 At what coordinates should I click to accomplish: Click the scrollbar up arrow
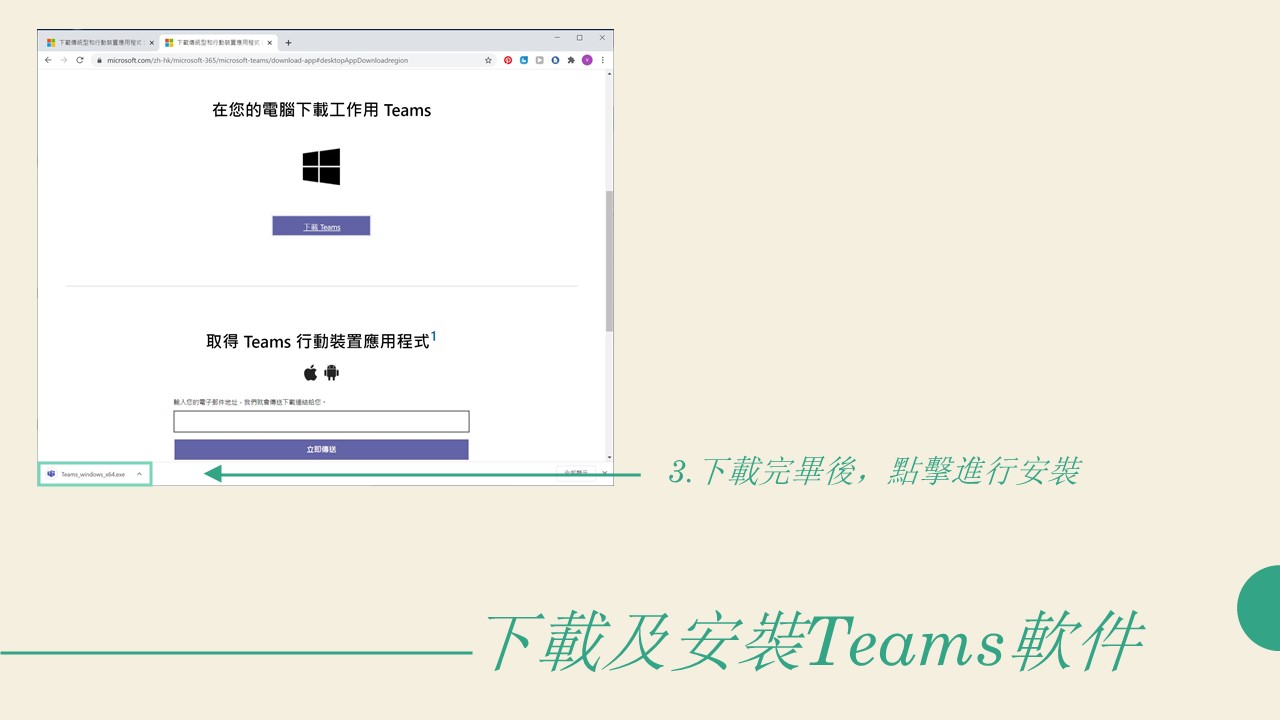(x=609, y=74)
